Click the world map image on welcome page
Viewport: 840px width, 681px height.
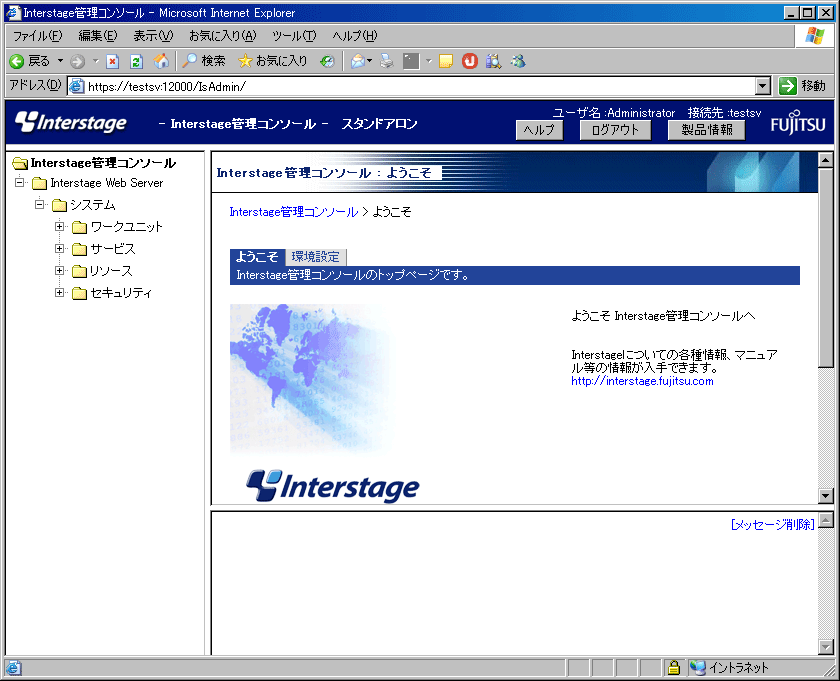point(310,378)
